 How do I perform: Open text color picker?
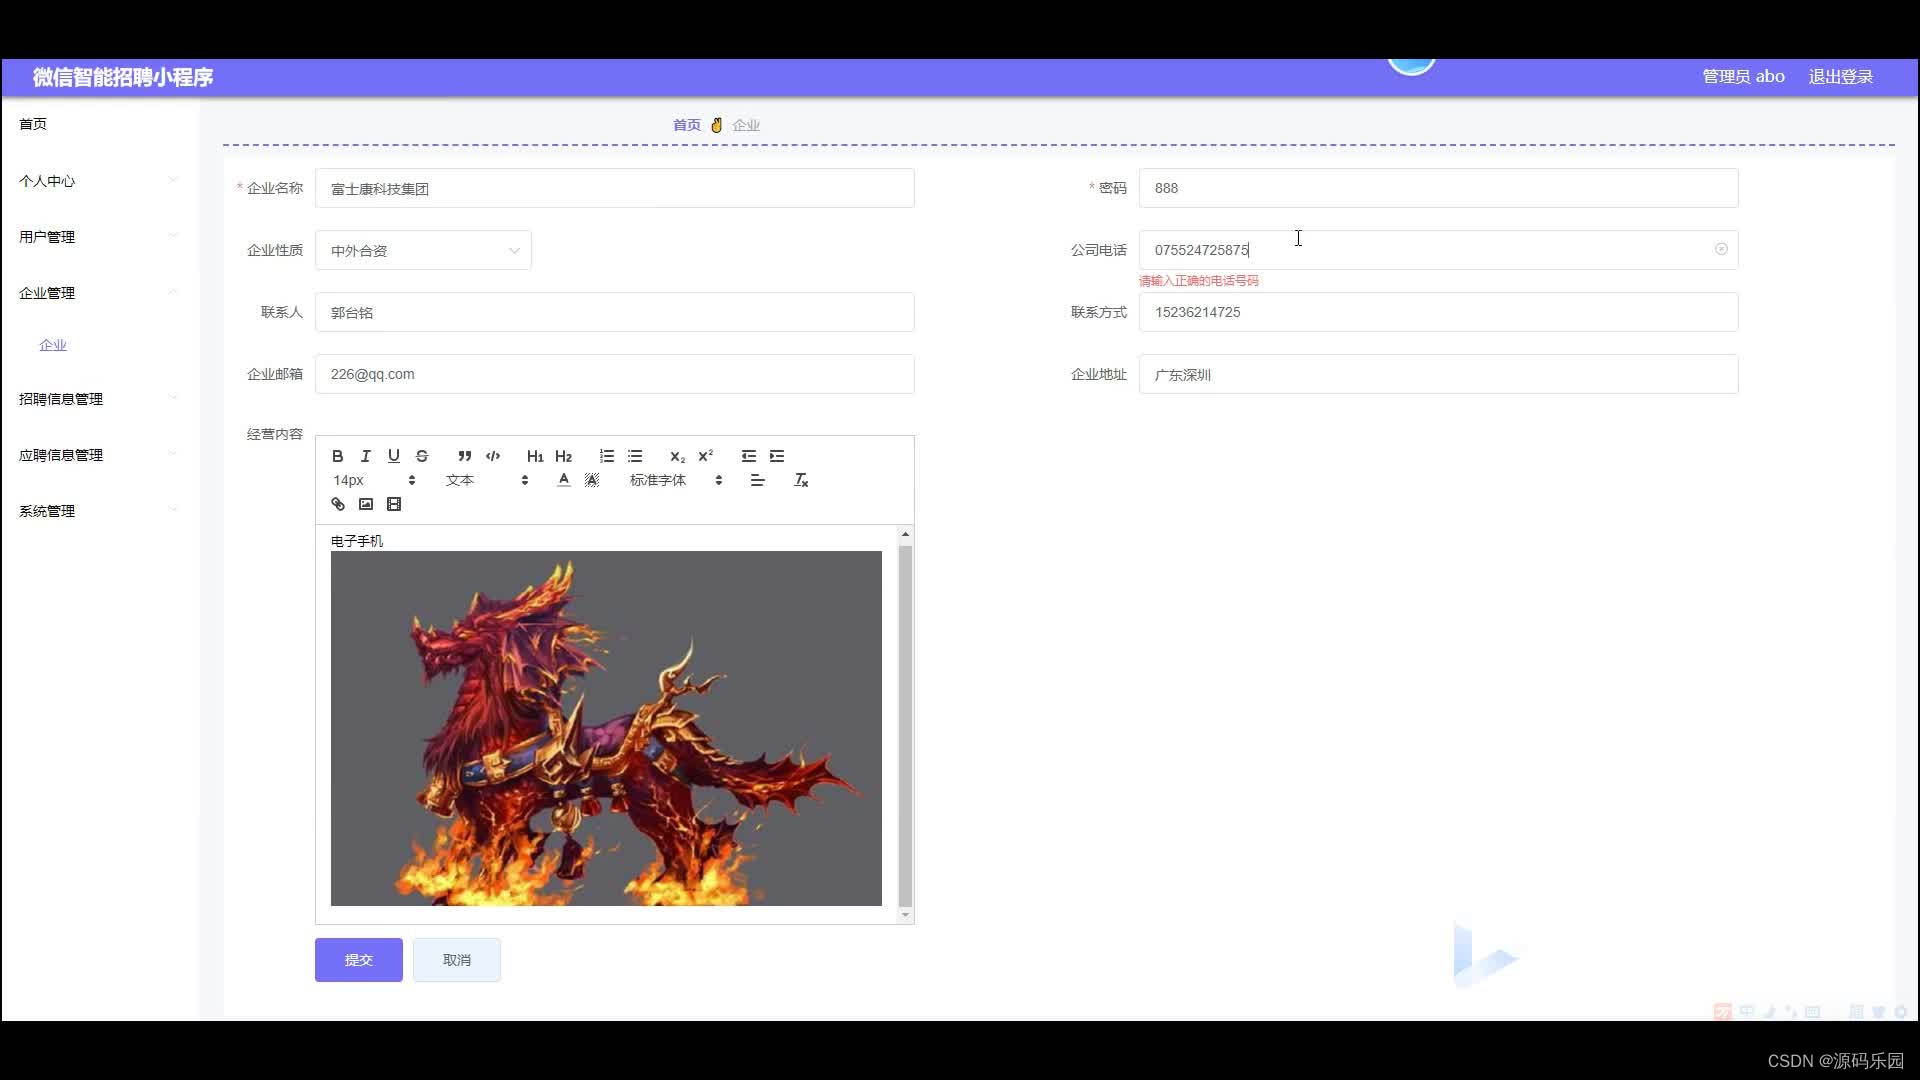click(x=564, y=481)
